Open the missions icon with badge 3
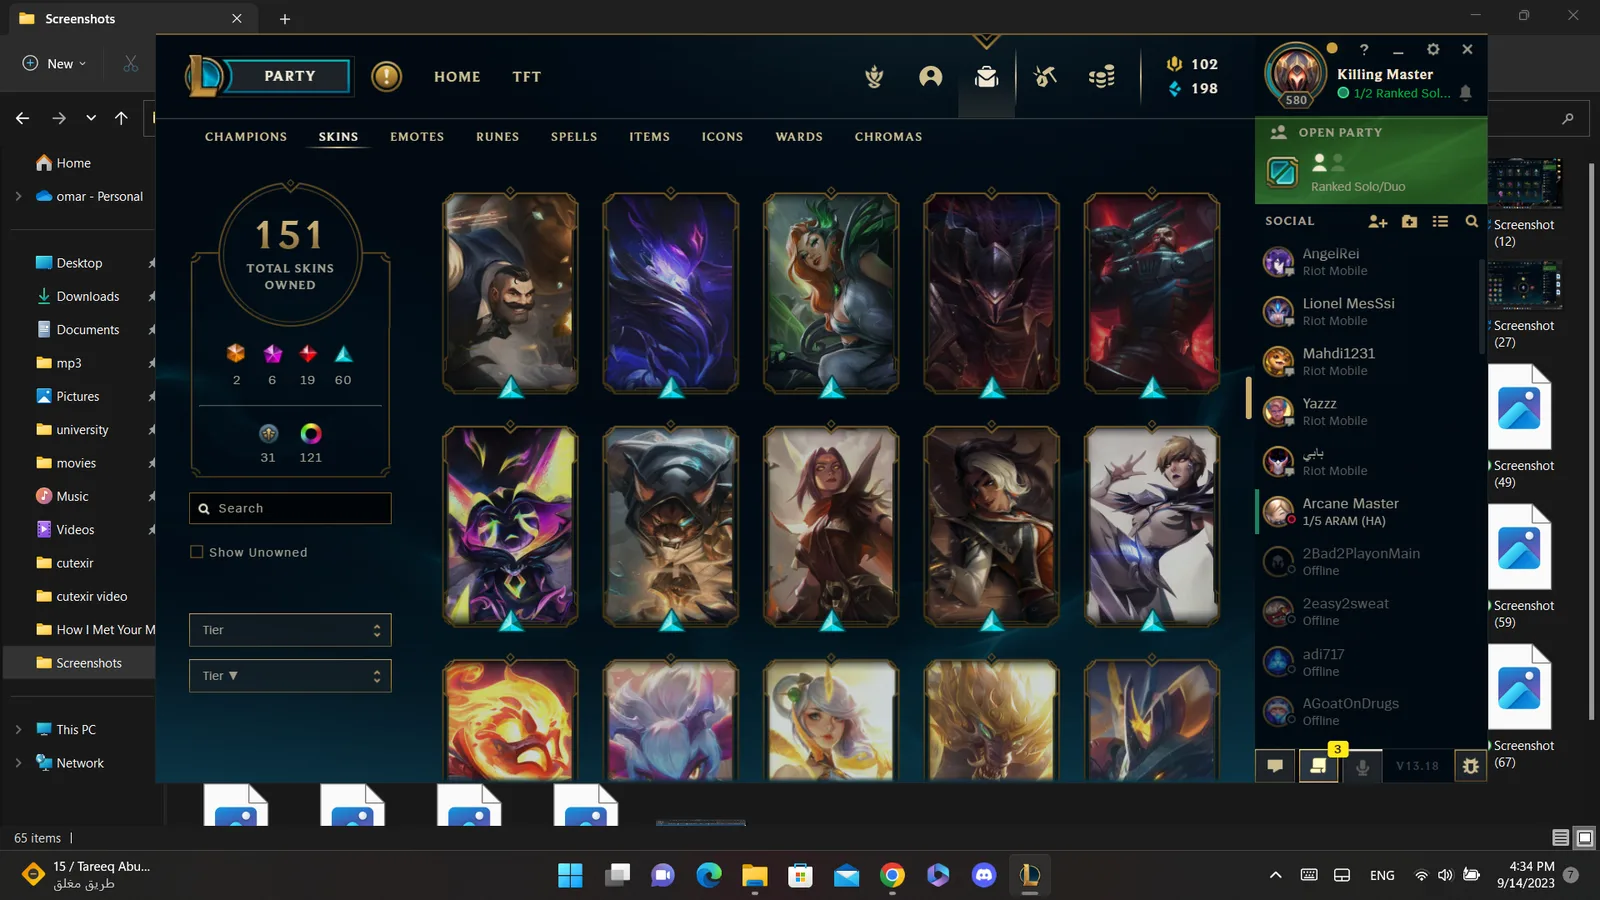1600x900 pixels. pyautogui.click(x=1319, y=765)
